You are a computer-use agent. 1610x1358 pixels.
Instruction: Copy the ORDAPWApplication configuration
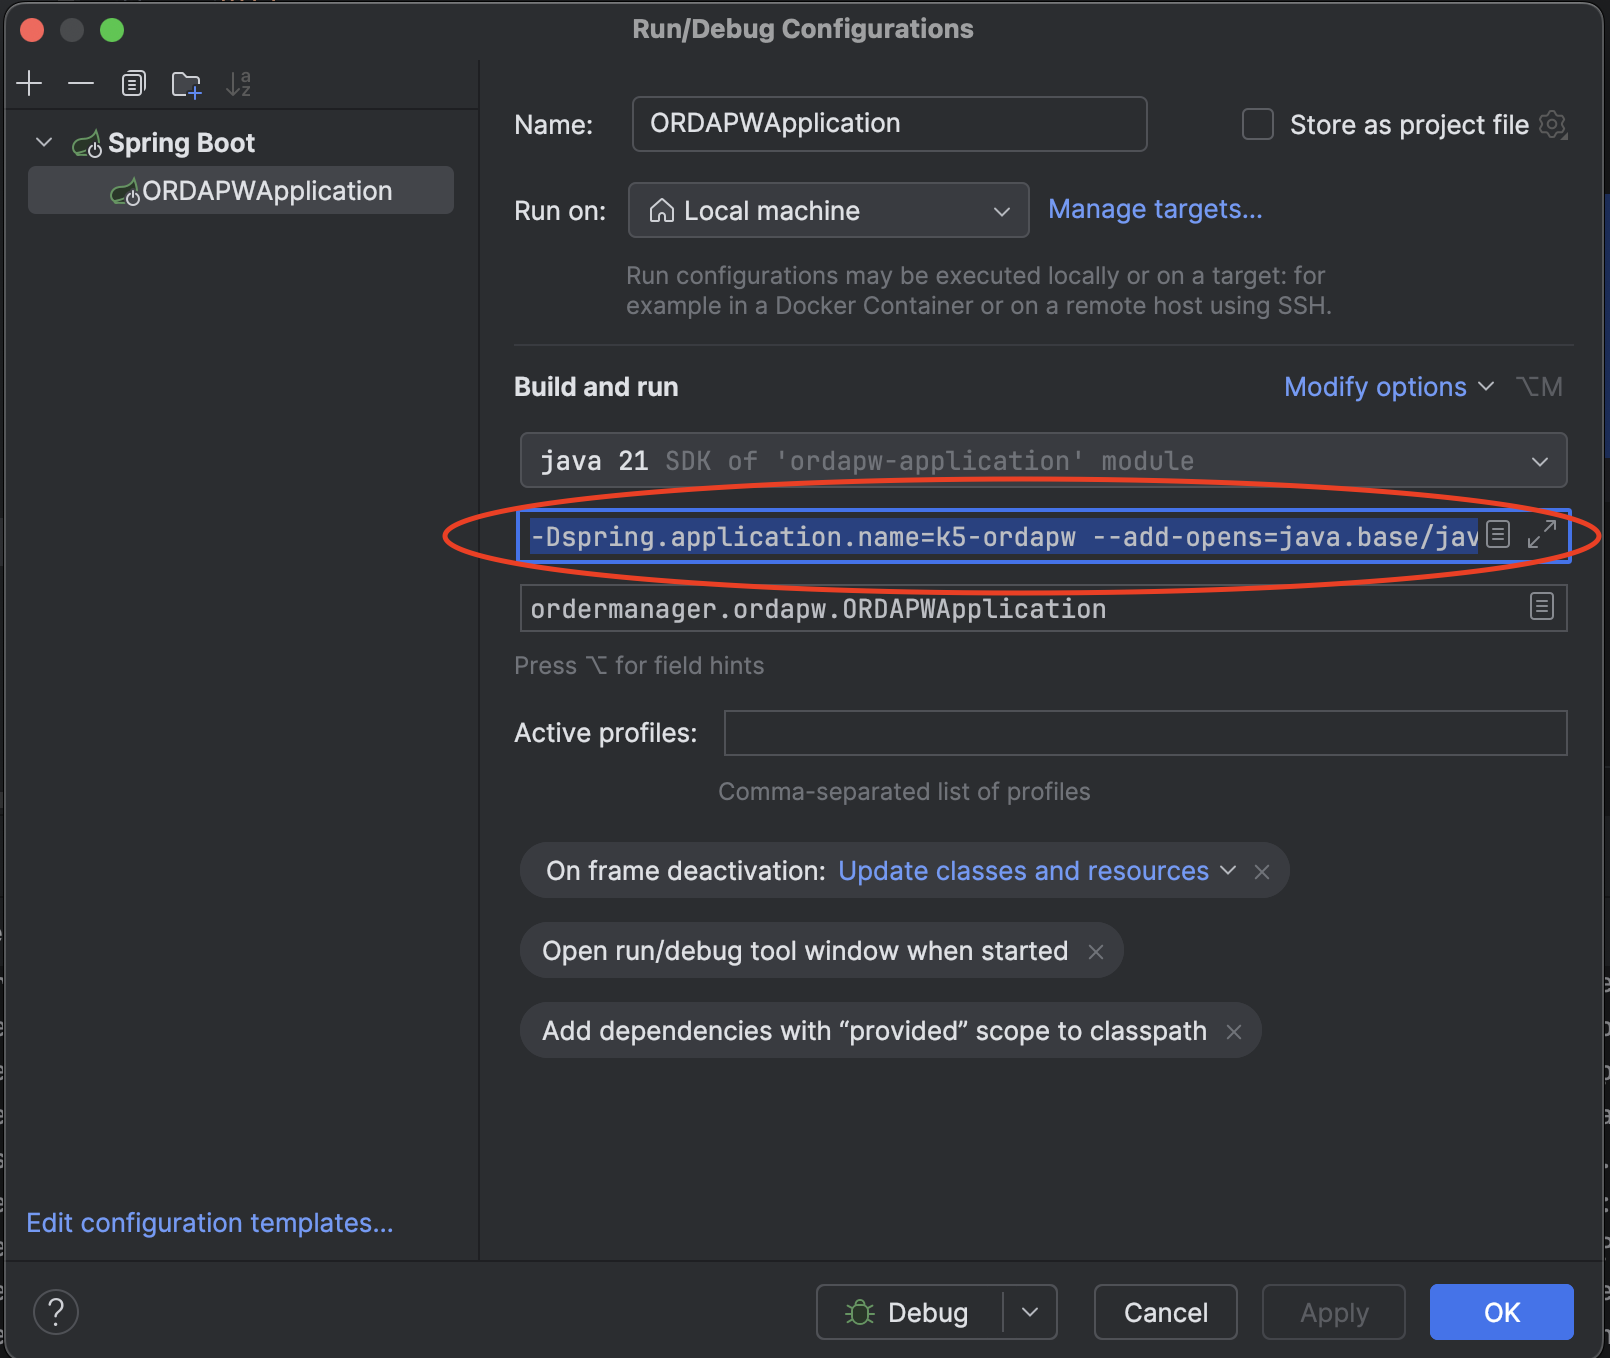point(133,83)
